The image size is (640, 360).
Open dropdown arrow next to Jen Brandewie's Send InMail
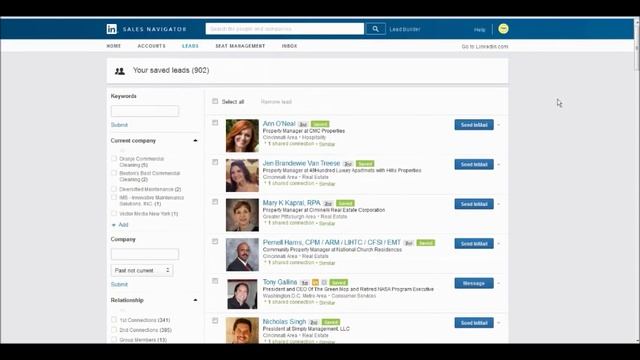pyautogui.click(x=499, y=164)
